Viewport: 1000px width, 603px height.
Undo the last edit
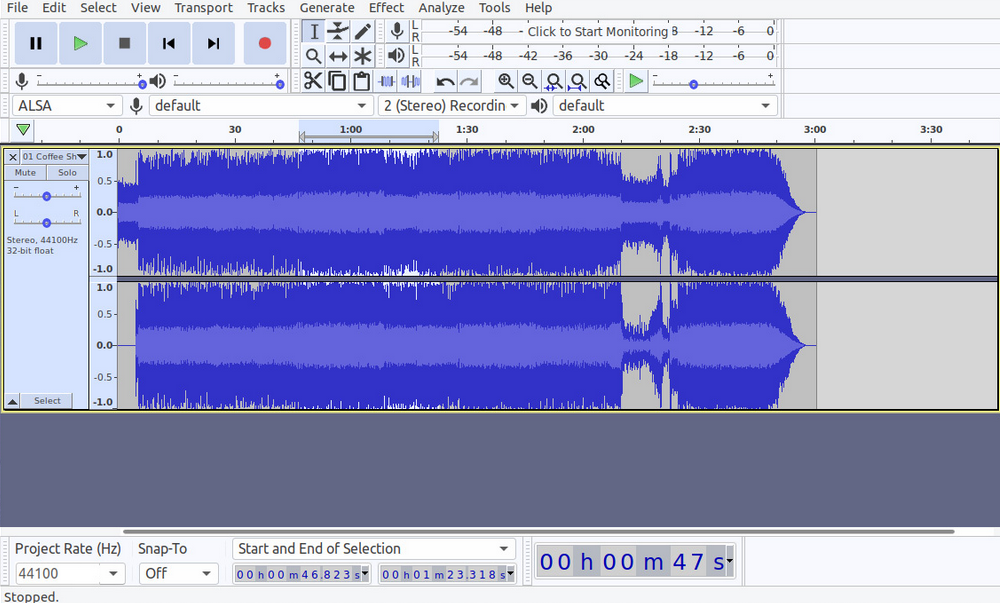444,80
